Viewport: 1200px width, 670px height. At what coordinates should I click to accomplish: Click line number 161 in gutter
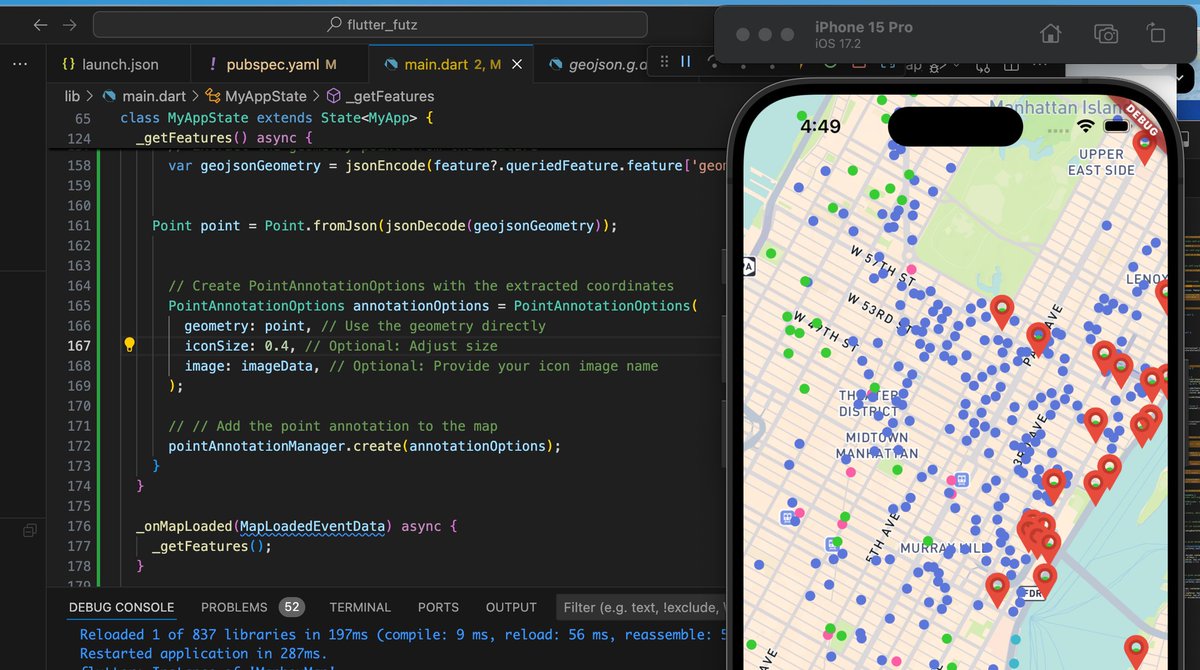coord(78,226)
